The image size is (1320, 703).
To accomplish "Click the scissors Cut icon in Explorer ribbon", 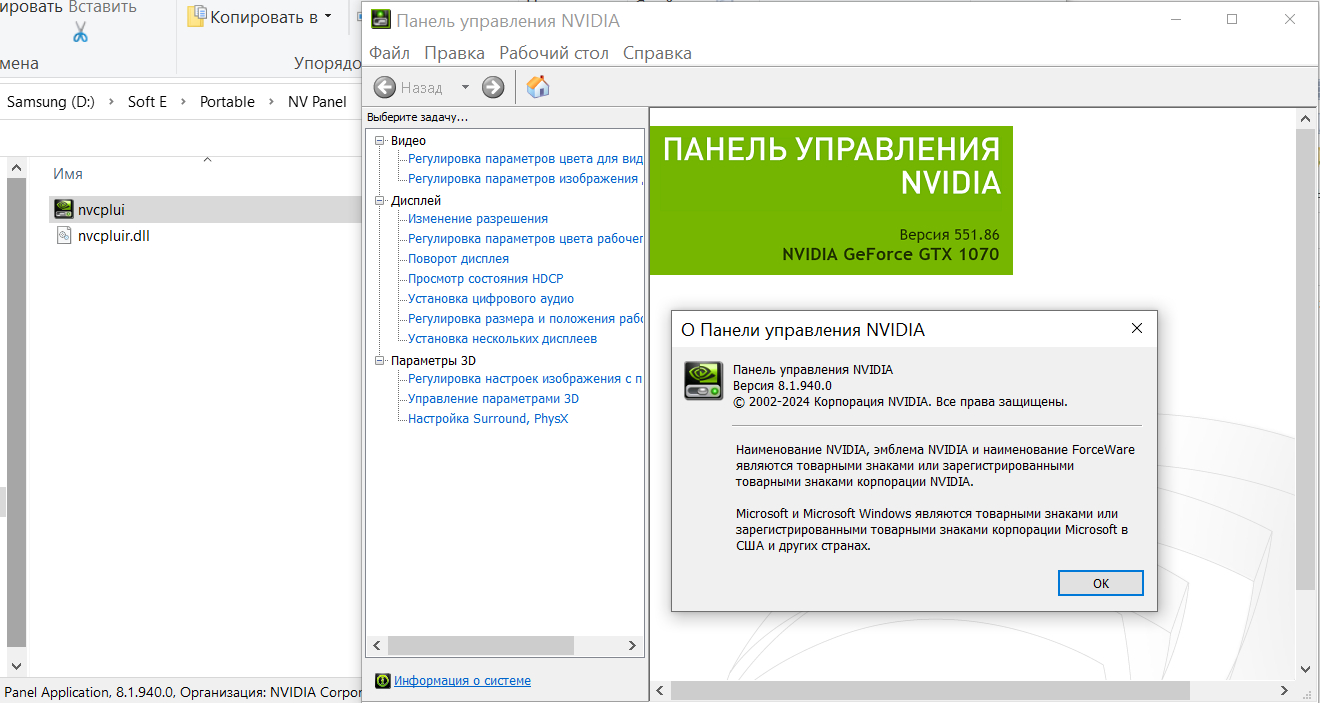I will [x=80, y=32].
